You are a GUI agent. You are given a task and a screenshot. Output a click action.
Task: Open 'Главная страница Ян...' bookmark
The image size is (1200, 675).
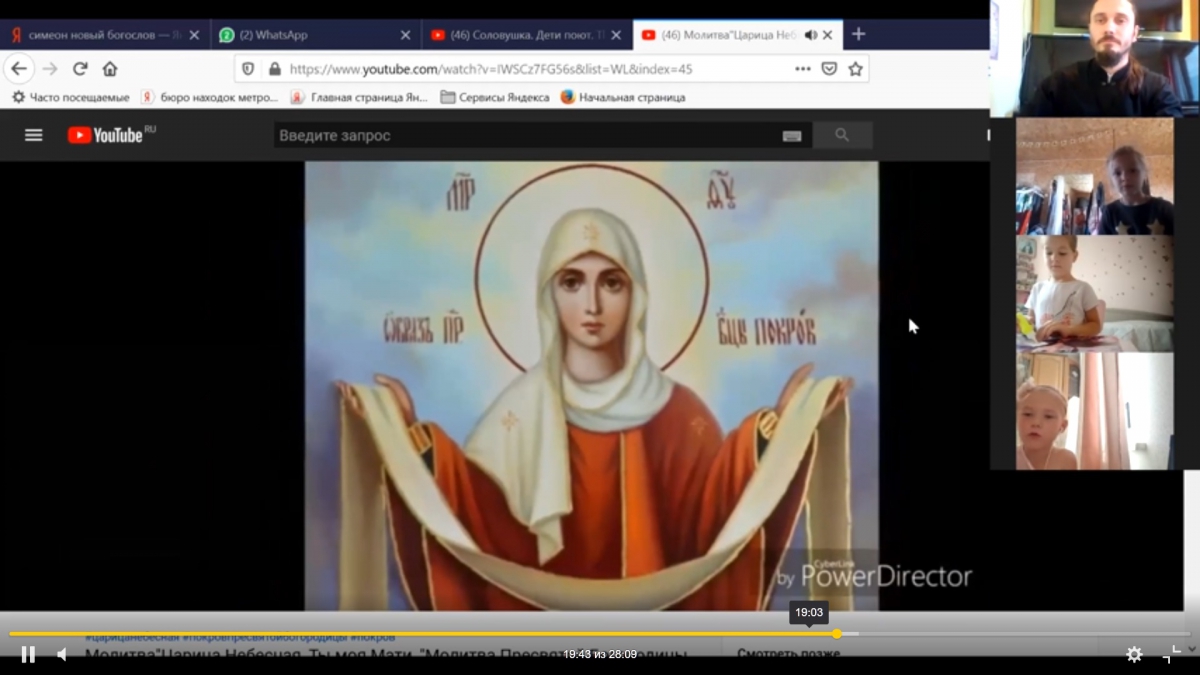coord(359,97)
